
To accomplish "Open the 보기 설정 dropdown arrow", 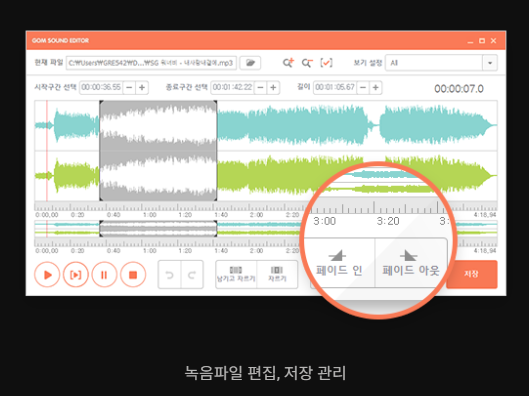I will click(x=490, y=63).
